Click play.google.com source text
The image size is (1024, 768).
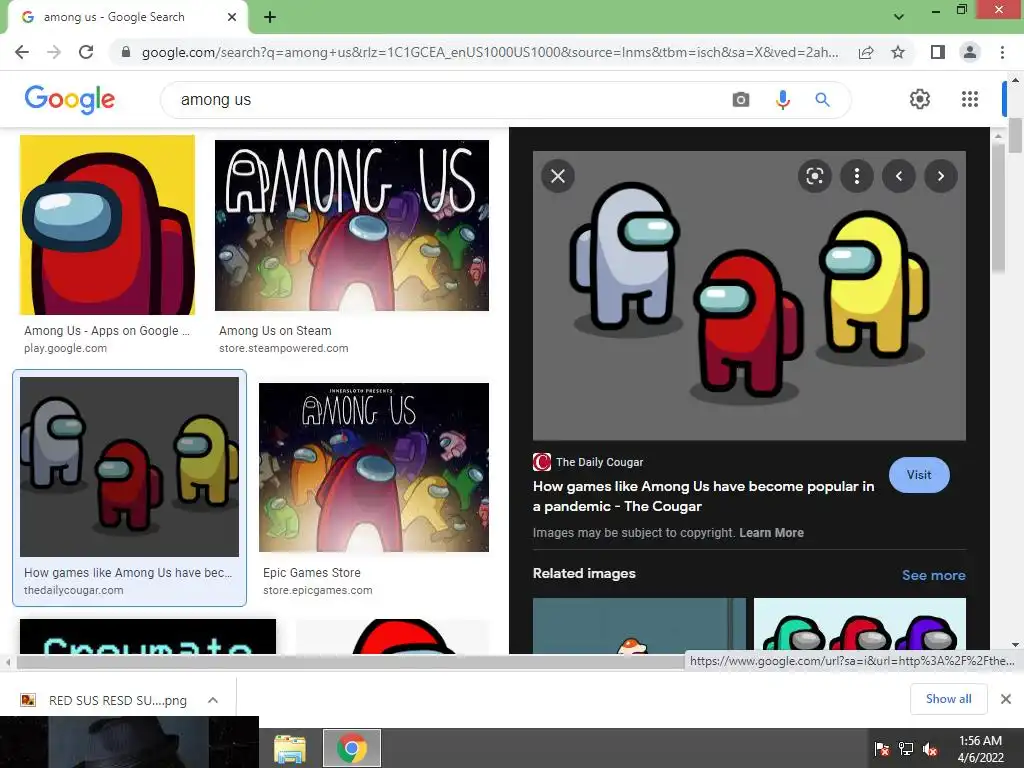click(x=65, y=348)
